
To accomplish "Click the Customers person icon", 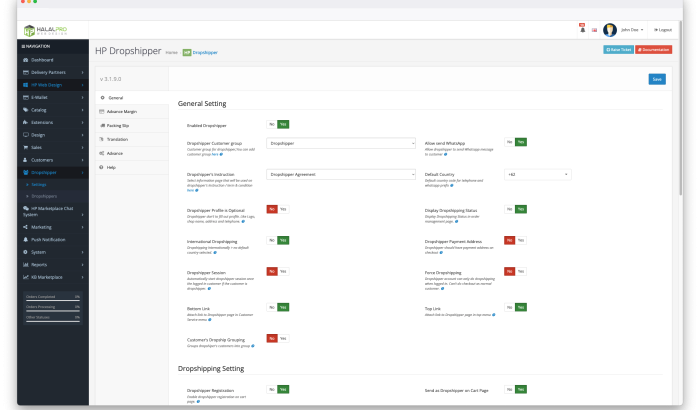I will [25, 160].
